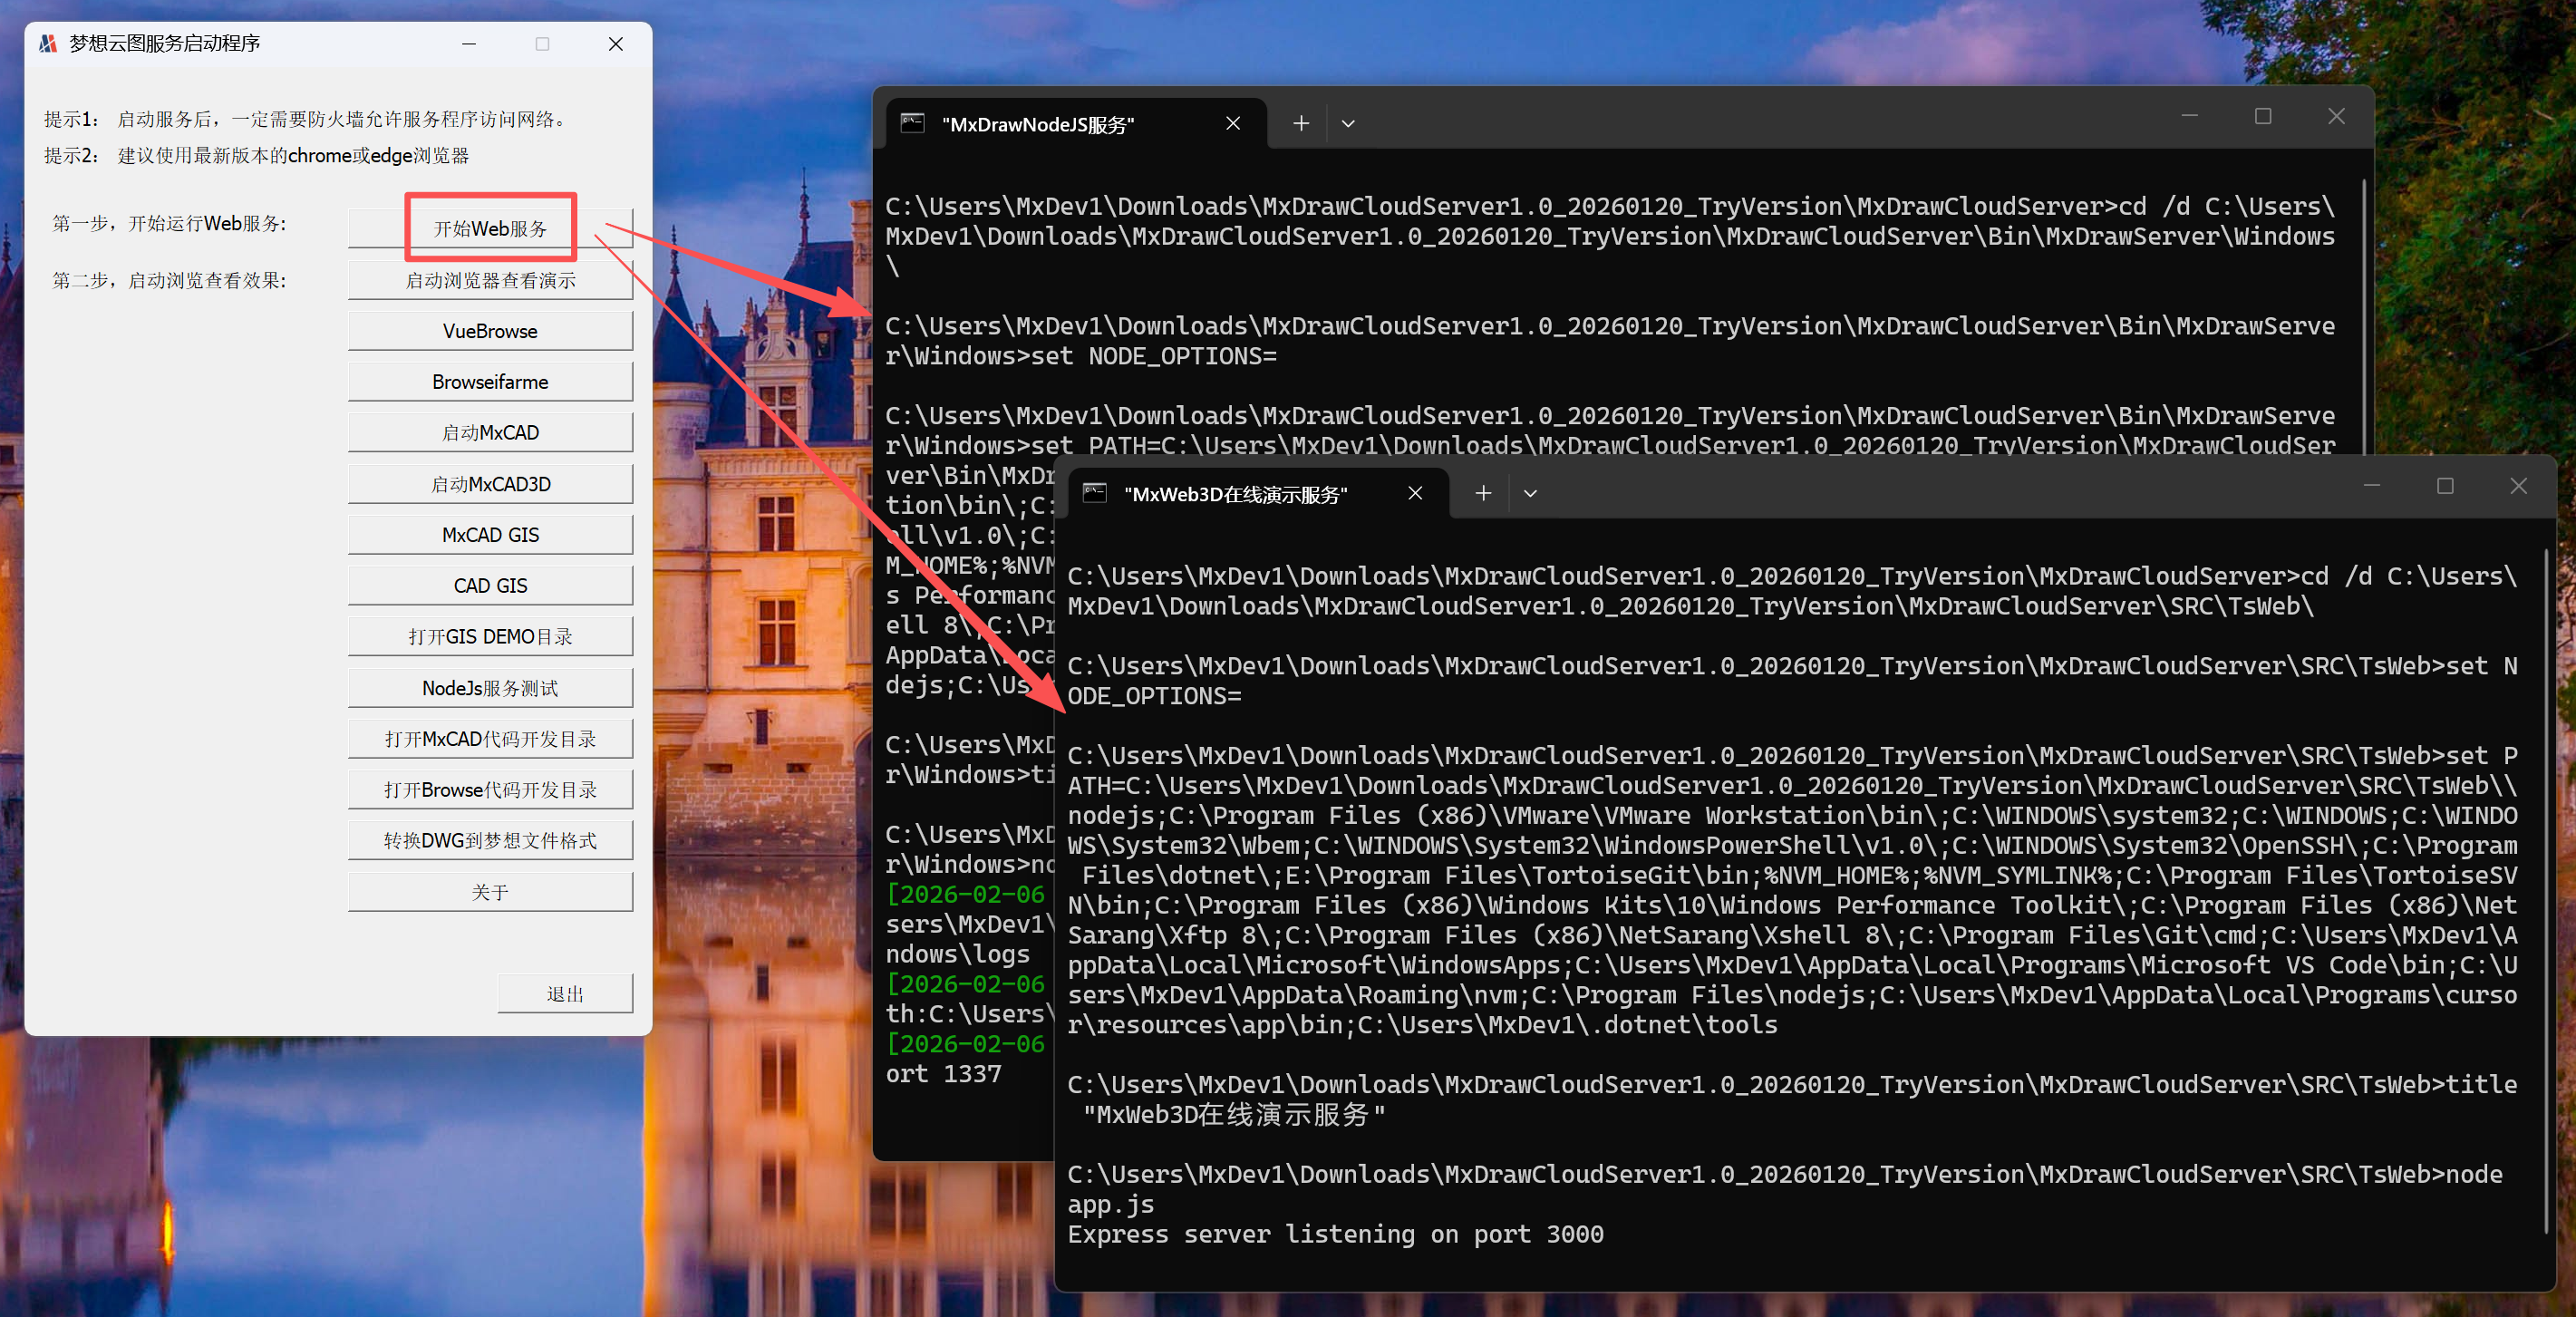The image size is (2576, 1317).
Task: Open tab dropdown in MxWeb3D terminal
Action: tap(1530, 493)
